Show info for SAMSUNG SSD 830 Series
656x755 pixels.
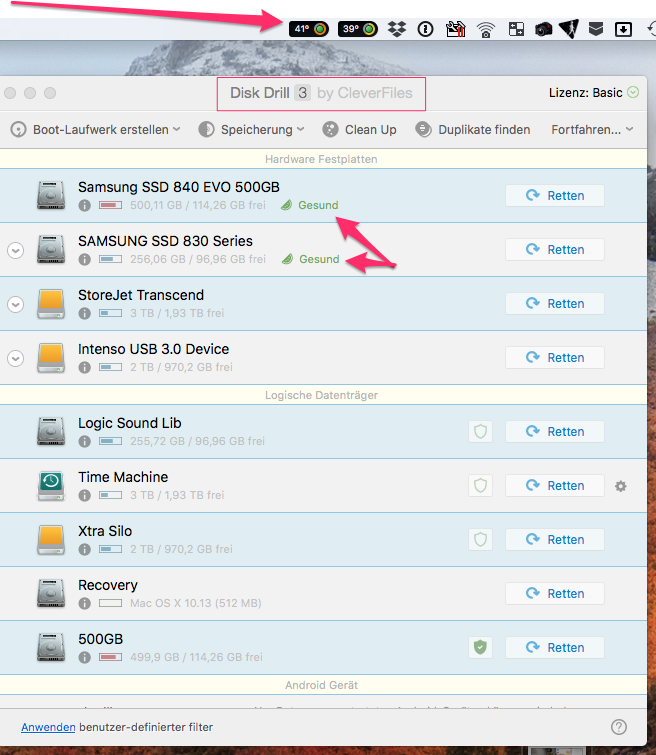tap(84, 260)
